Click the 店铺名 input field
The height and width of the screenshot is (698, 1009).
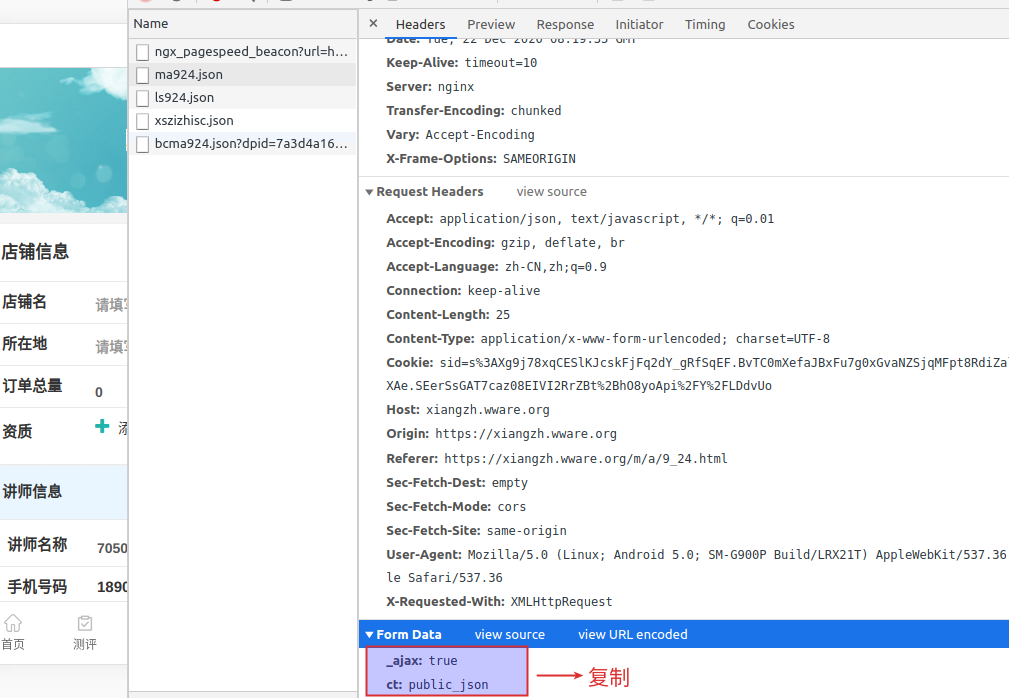click(110, 305)
